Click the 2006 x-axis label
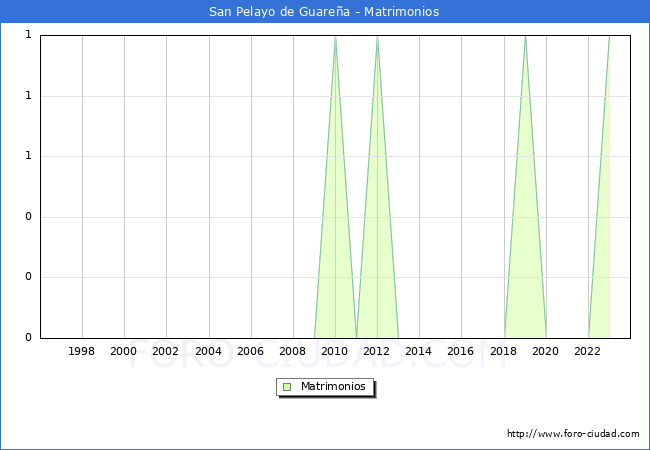This screenshot has width=650, height=450. (x=250, y=351)
